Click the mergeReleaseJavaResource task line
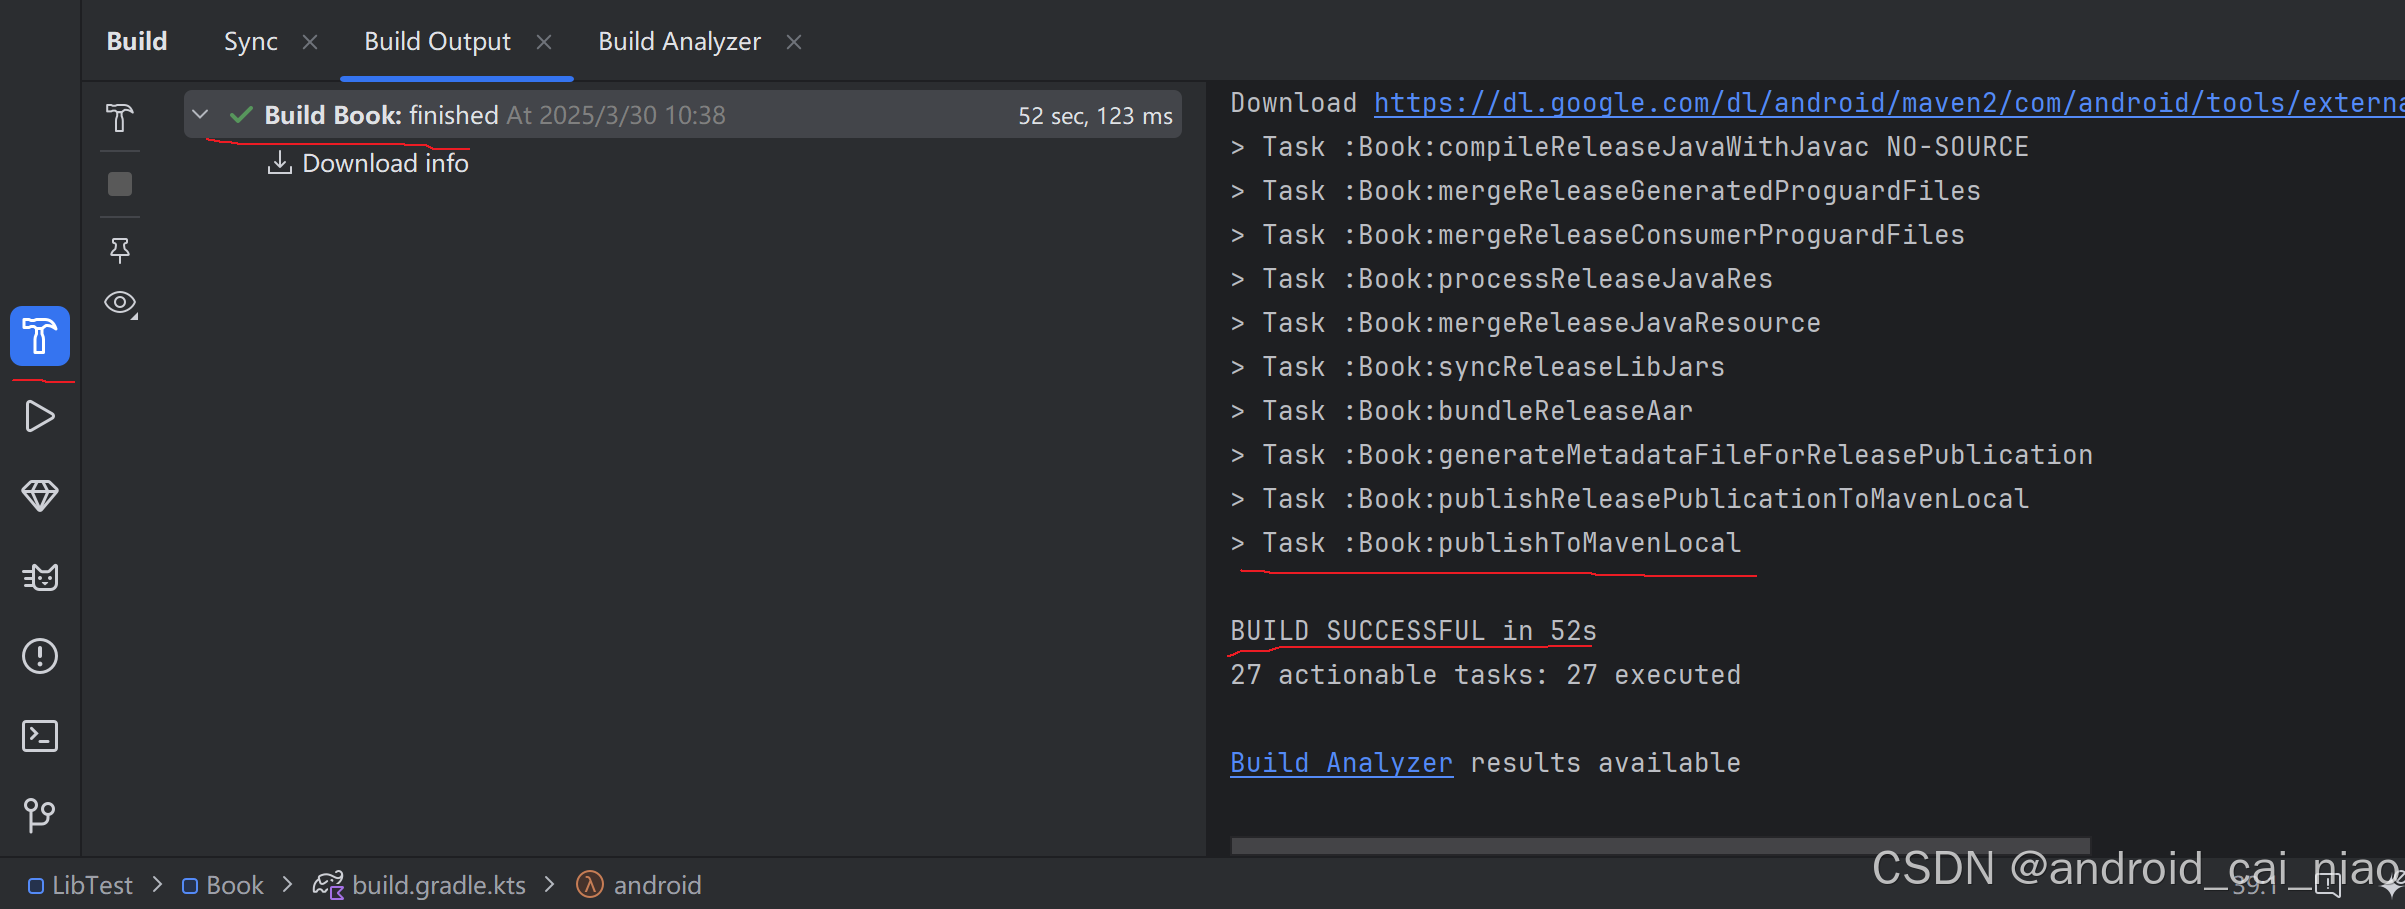Screen dimensions: 2405x909 (x=1526, y=323)
